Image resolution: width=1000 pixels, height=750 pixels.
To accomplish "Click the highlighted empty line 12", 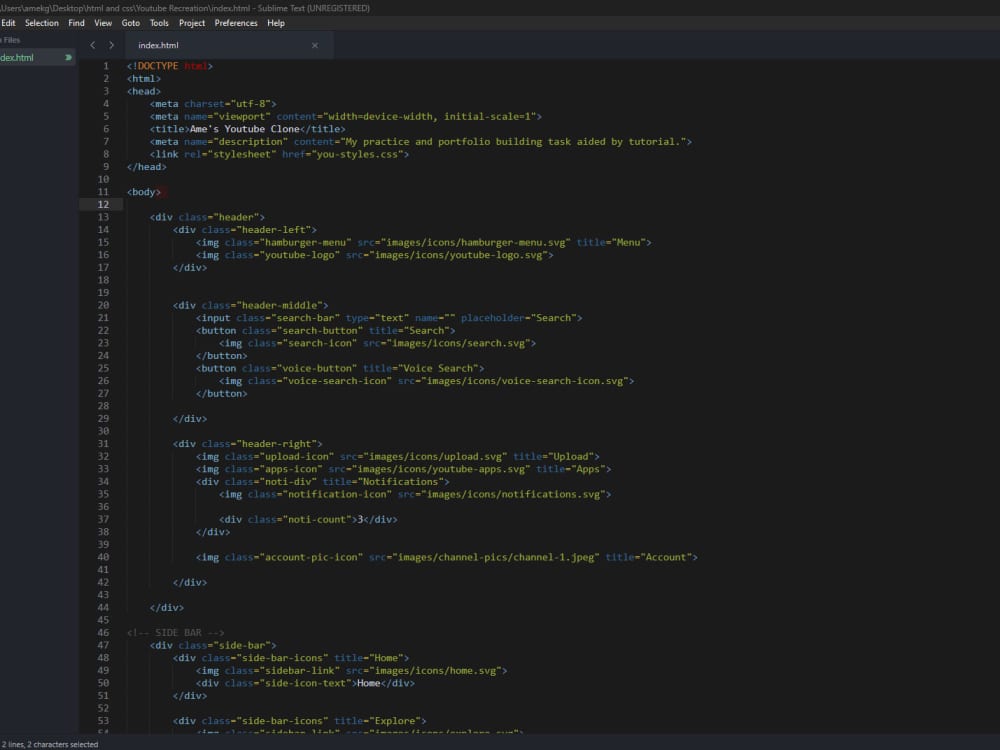I will (x=200, y=204).
